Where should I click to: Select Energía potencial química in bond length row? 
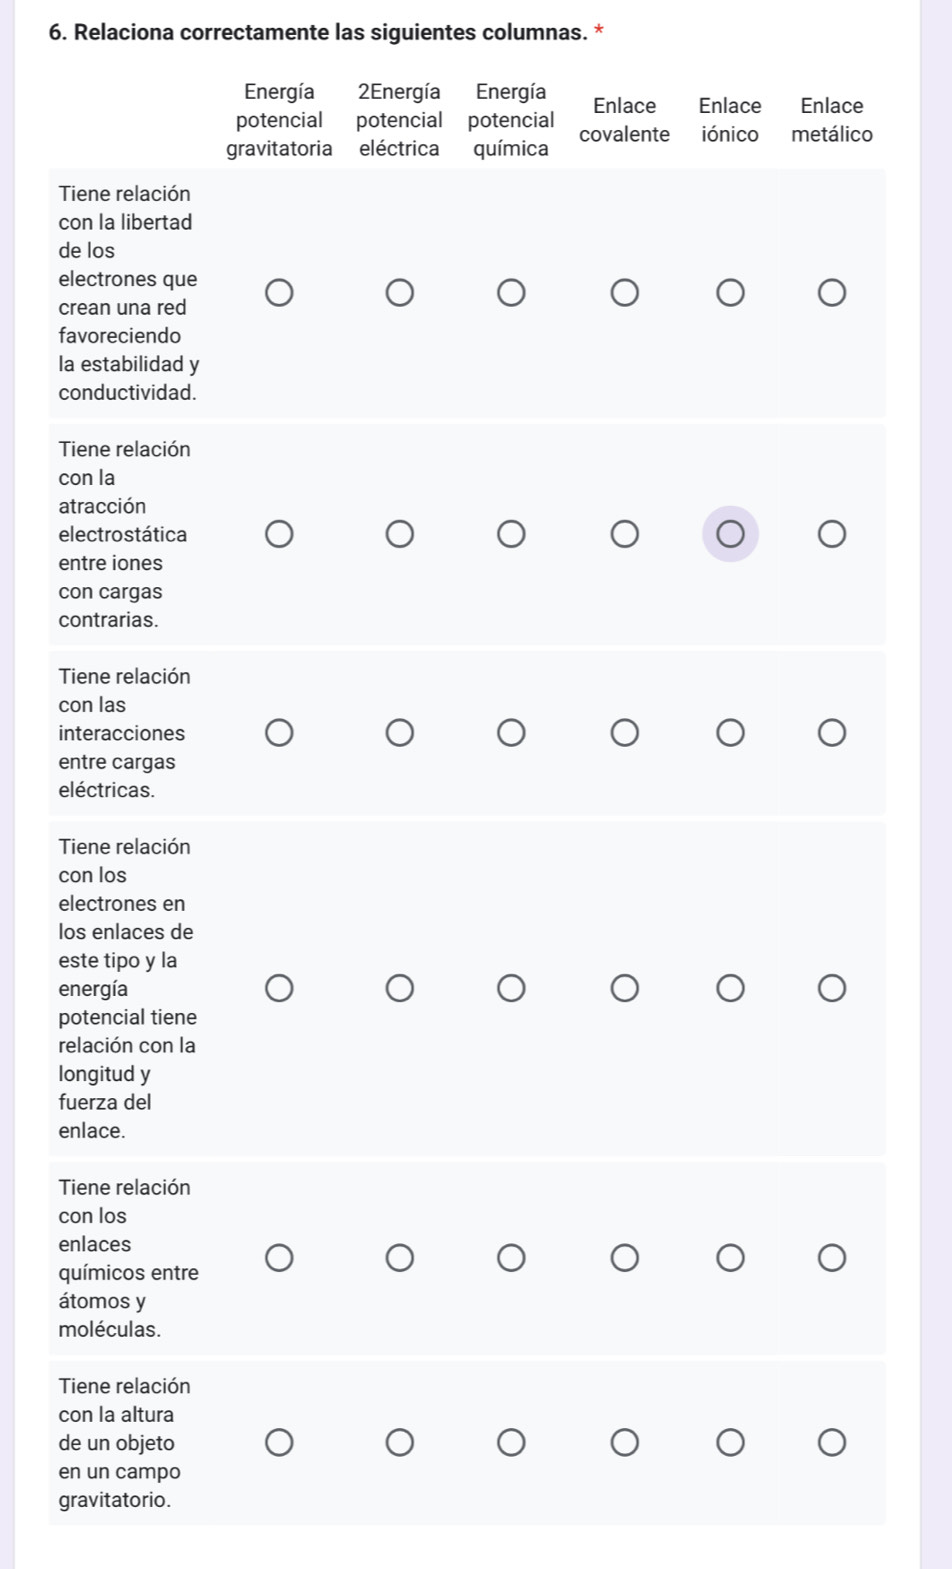coord(511,989)
